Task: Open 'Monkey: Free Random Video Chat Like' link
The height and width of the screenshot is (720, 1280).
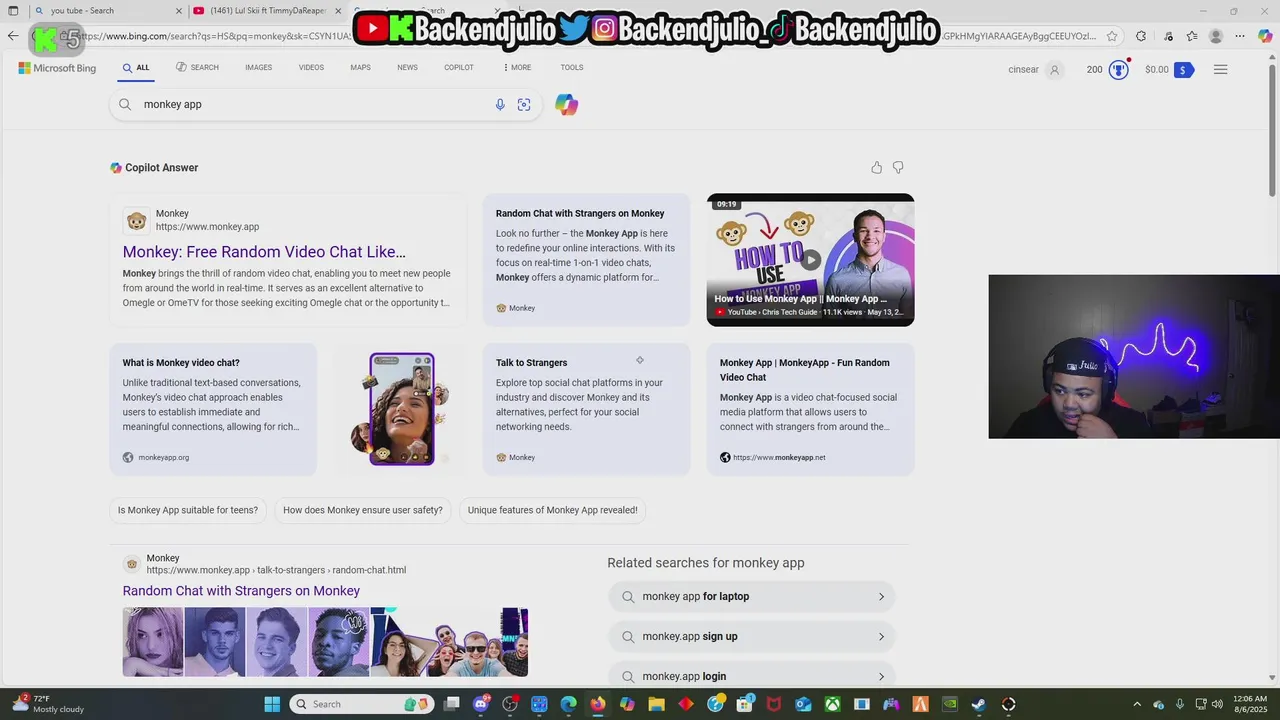Action: pyautogui.click(x=264, y=252)
